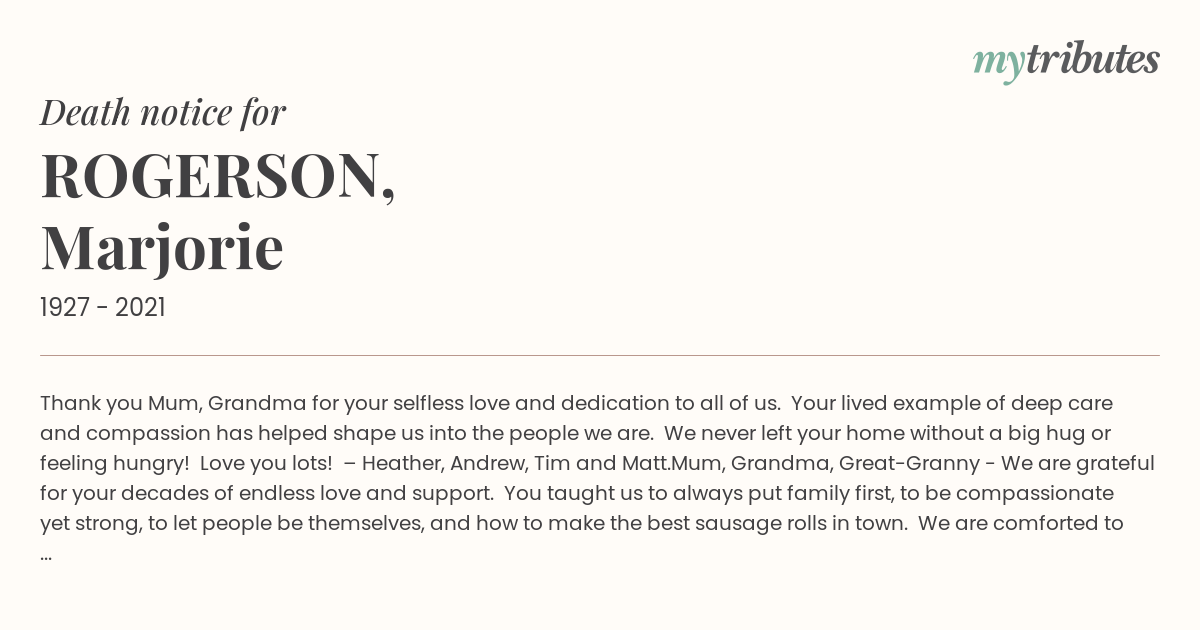Viewport: 1200px width, 630px height.
Task: Expand the truncated text ellipsis at bottom
Action: (46, 554)
